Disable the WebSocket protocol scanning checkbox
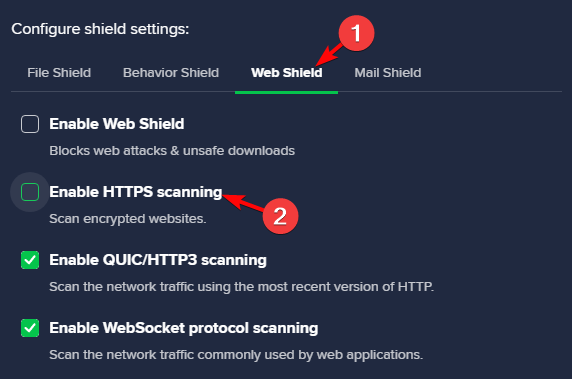The height and width of the screenshot is (379, 572). pos(30,328)
